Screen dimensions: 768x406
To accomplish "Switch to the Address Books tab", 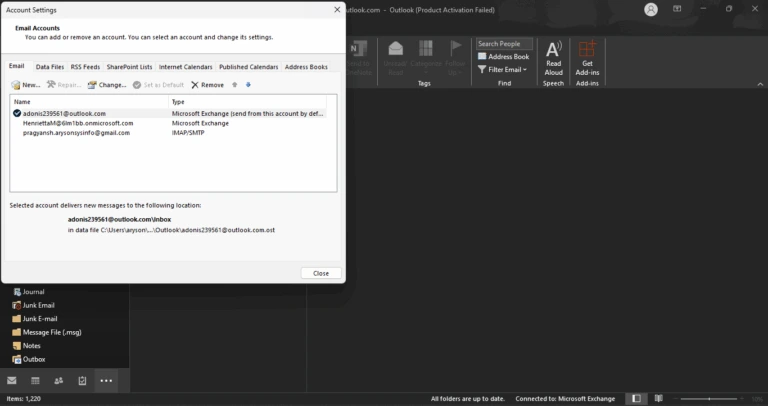I will 306,67.
